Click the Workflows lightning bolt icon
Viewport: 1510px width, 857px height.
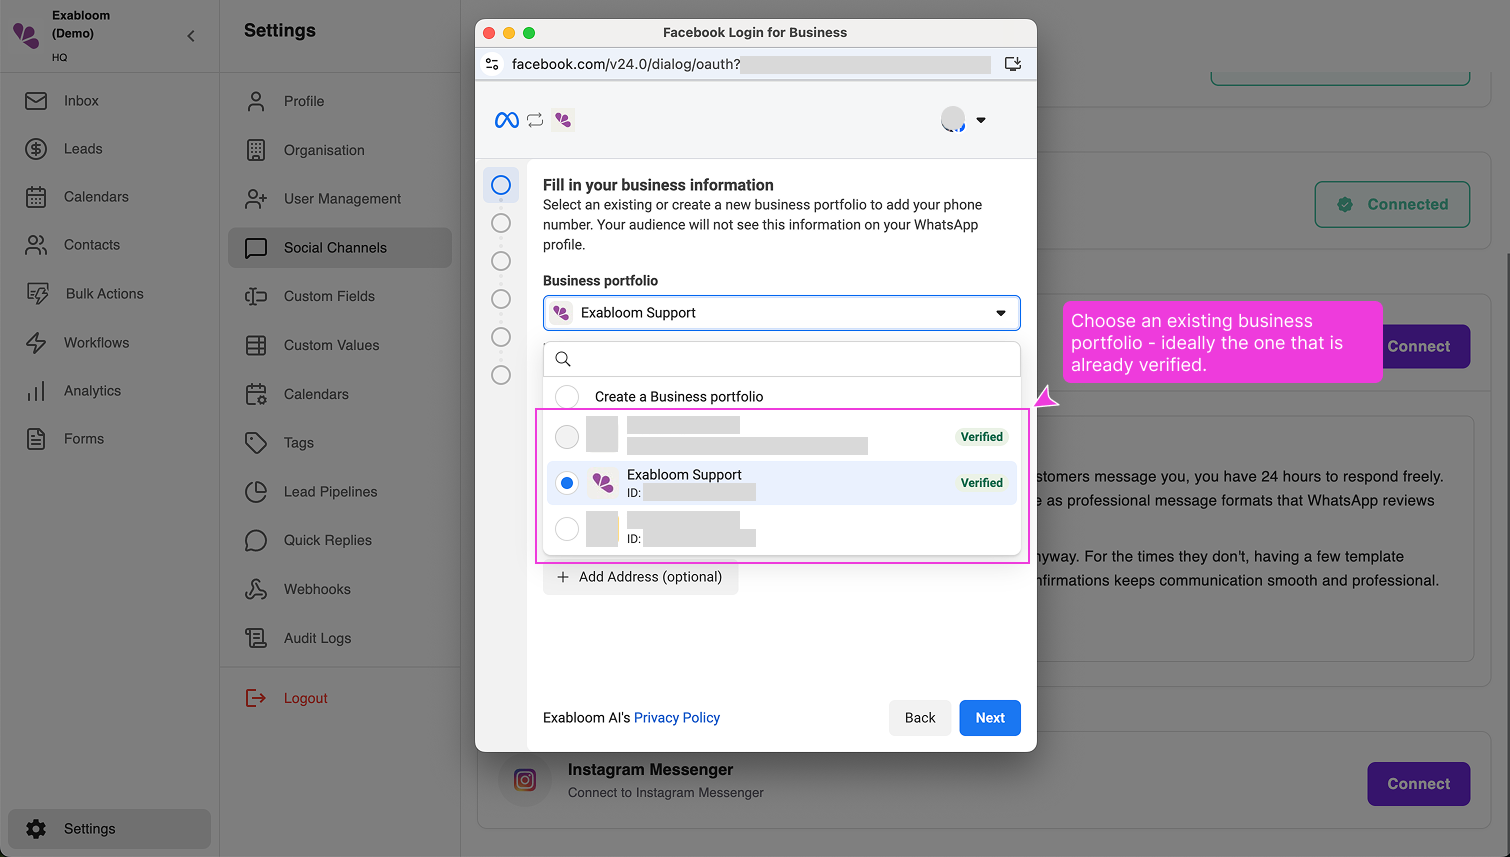coord(36,343)
